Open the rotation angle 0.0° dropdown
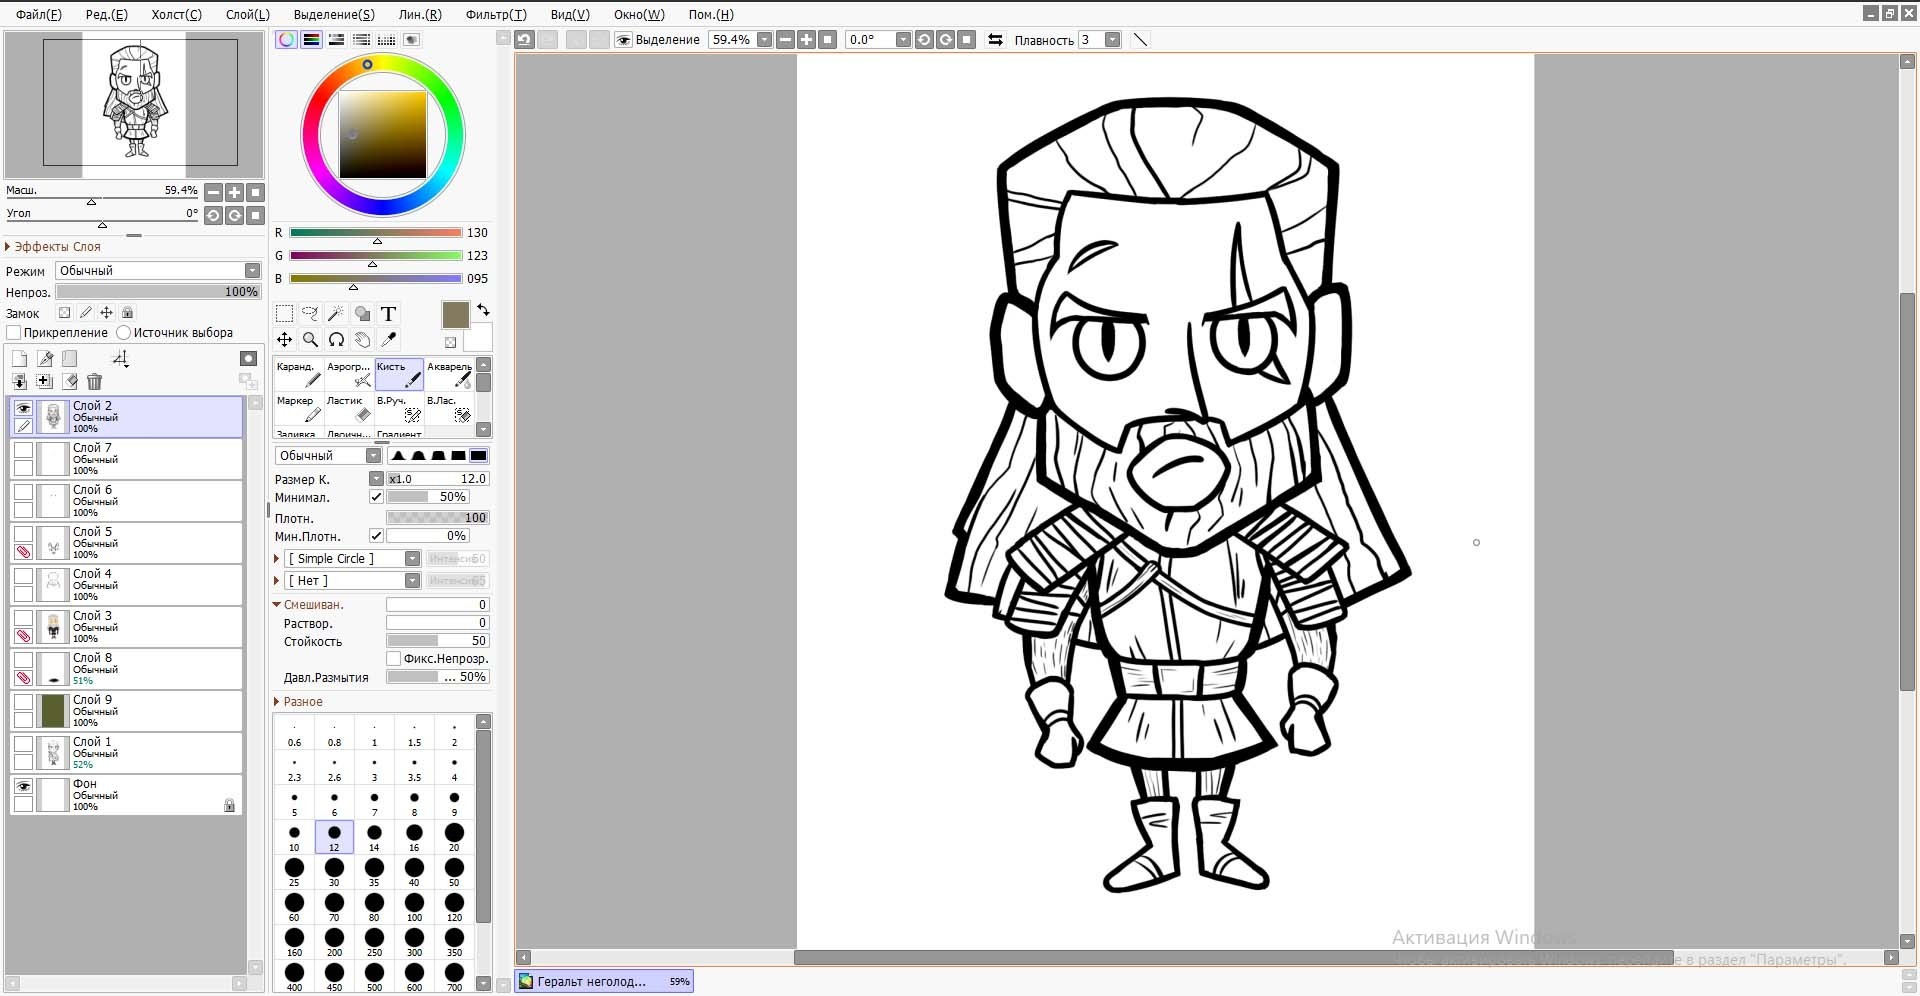The image size is (1920, 996). point(904,40)
